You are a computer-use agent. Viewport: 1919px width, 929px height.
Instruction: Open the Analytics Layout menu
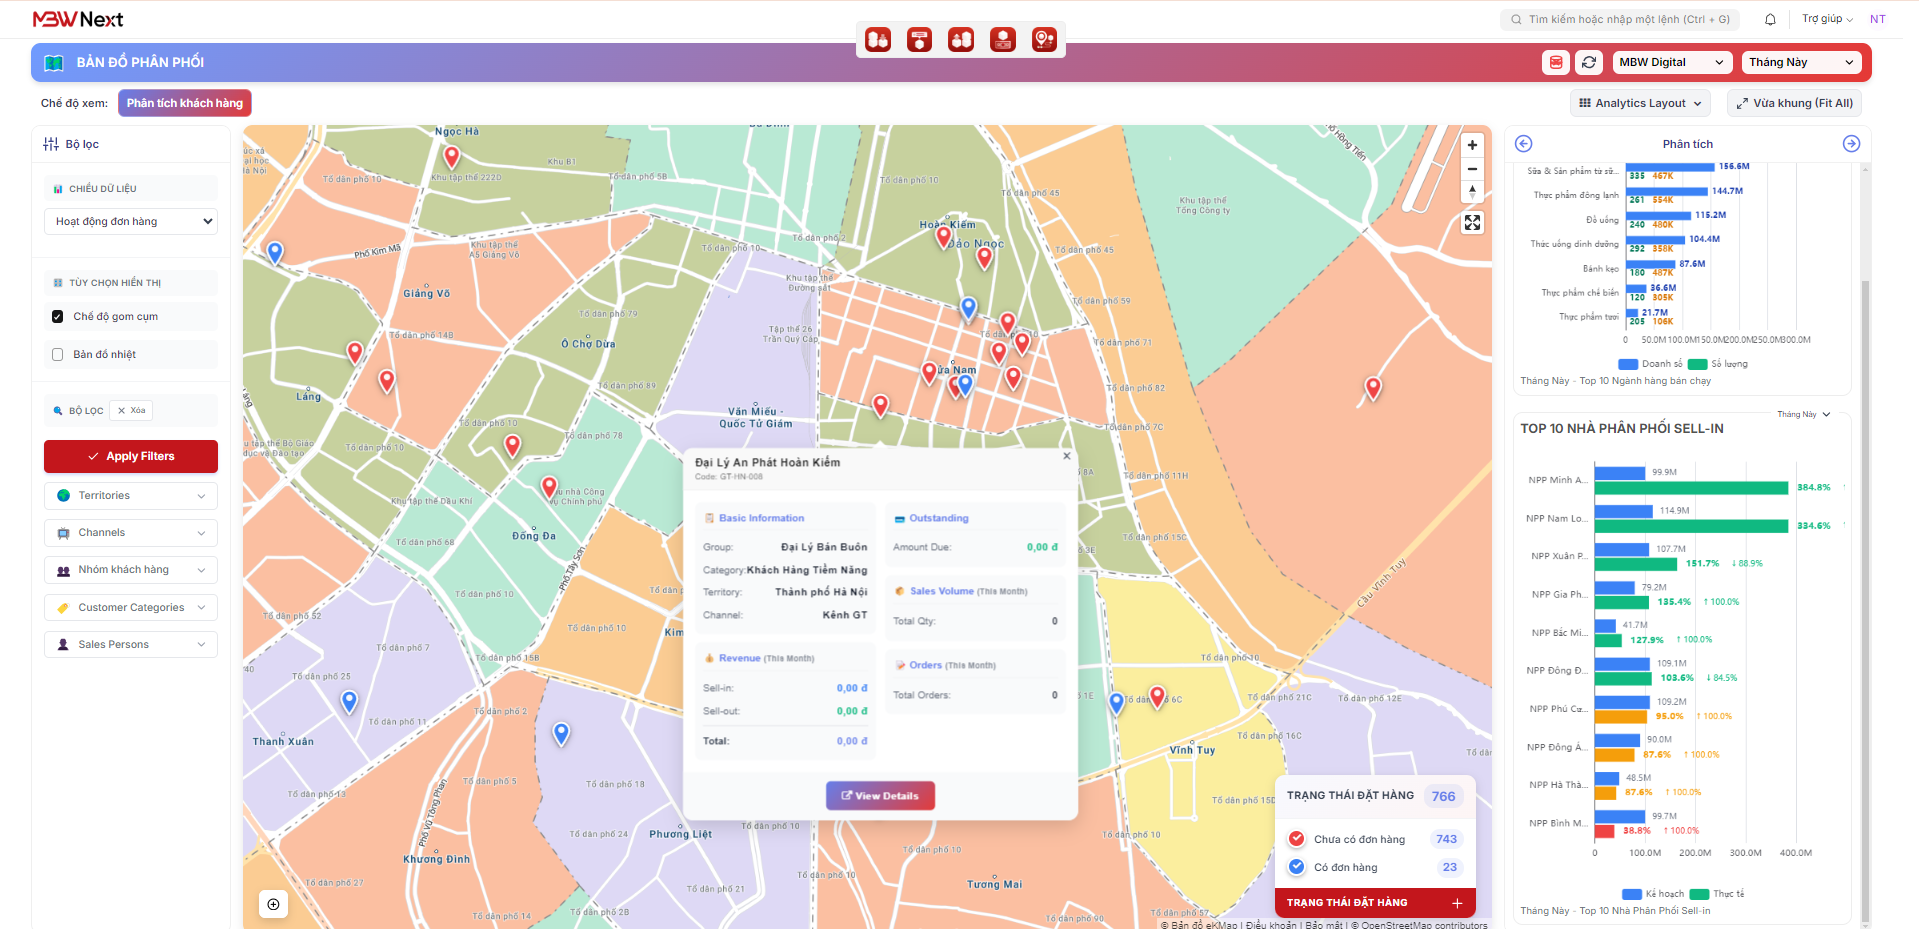tap(1640, 103)
